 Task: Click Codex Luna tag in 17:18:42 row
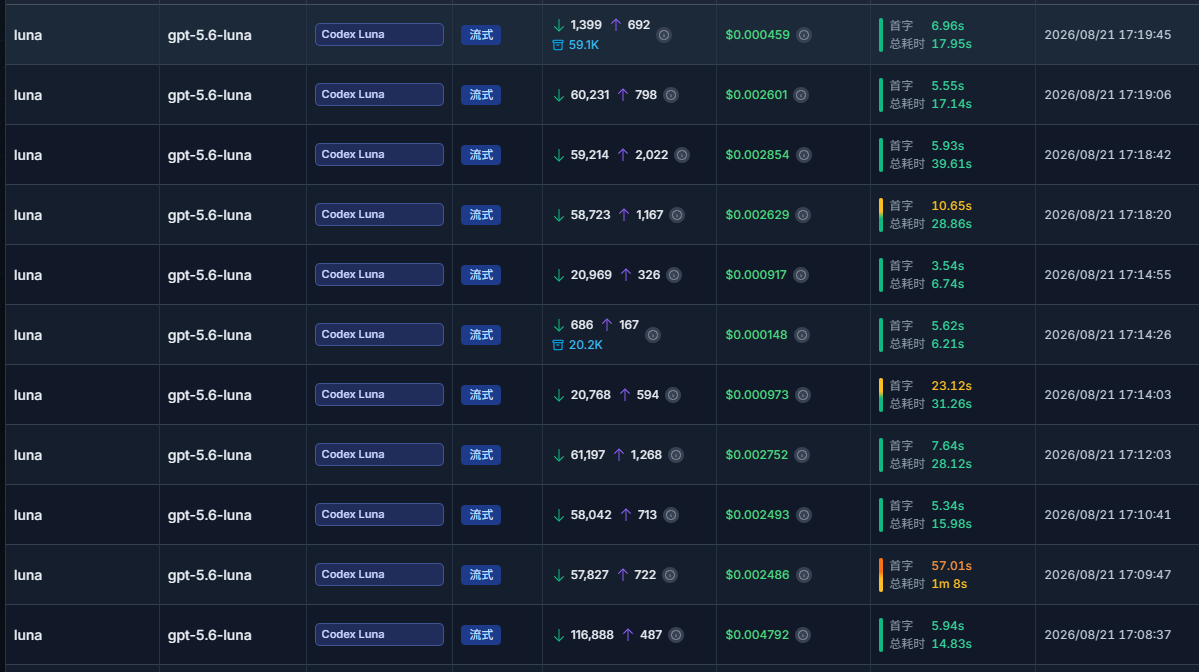pos(379,154)
